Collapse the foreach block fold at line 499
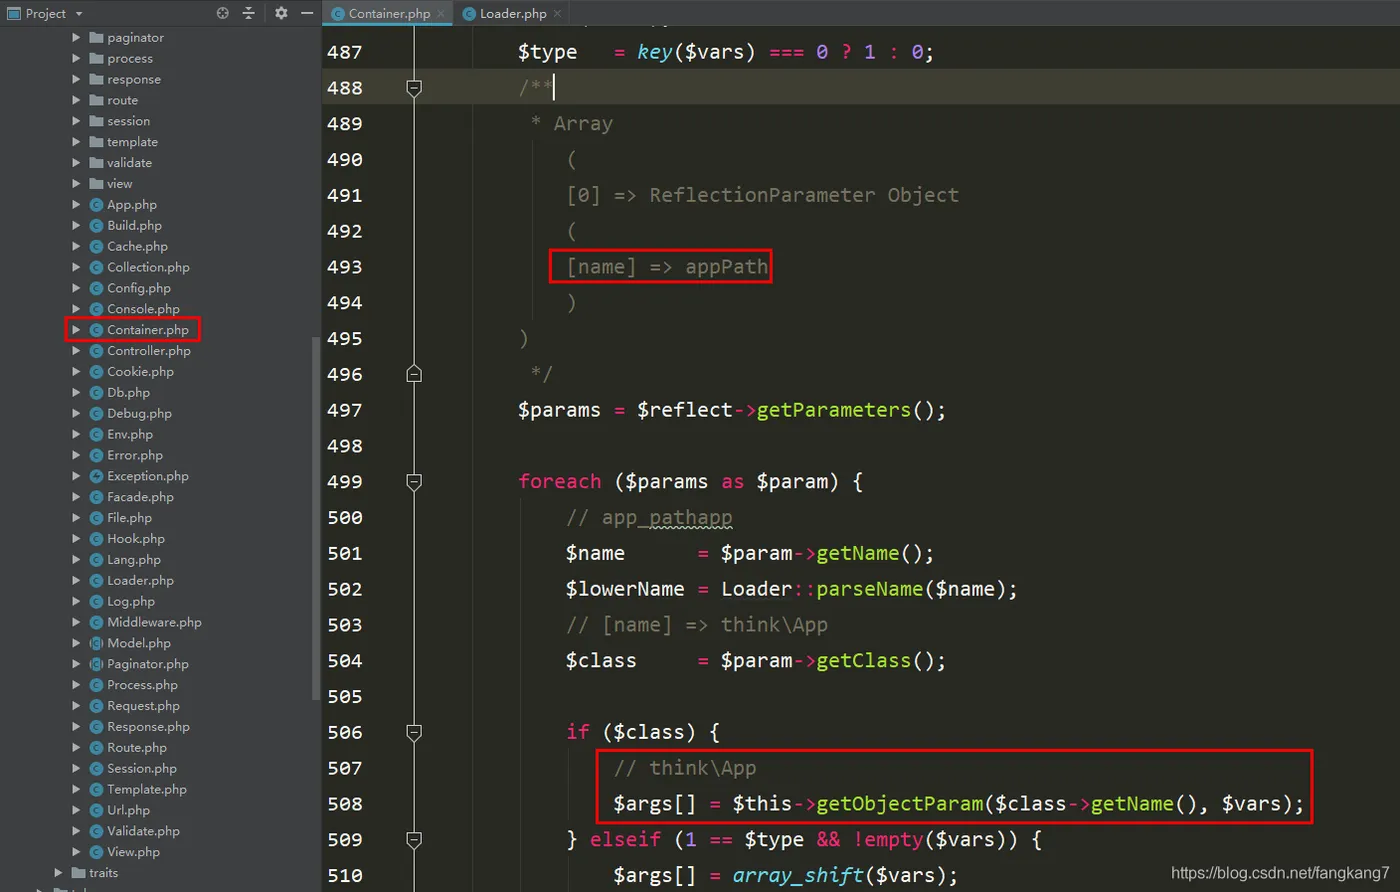This screenshot has width=1400, height=892. pos(414,482)
